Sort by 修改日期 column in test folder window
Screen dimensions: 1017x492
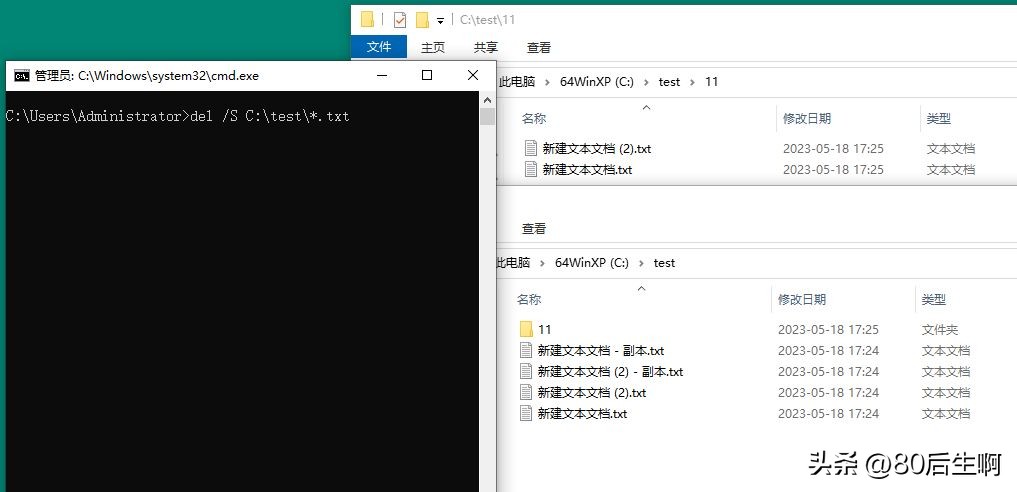pos(802,299)
